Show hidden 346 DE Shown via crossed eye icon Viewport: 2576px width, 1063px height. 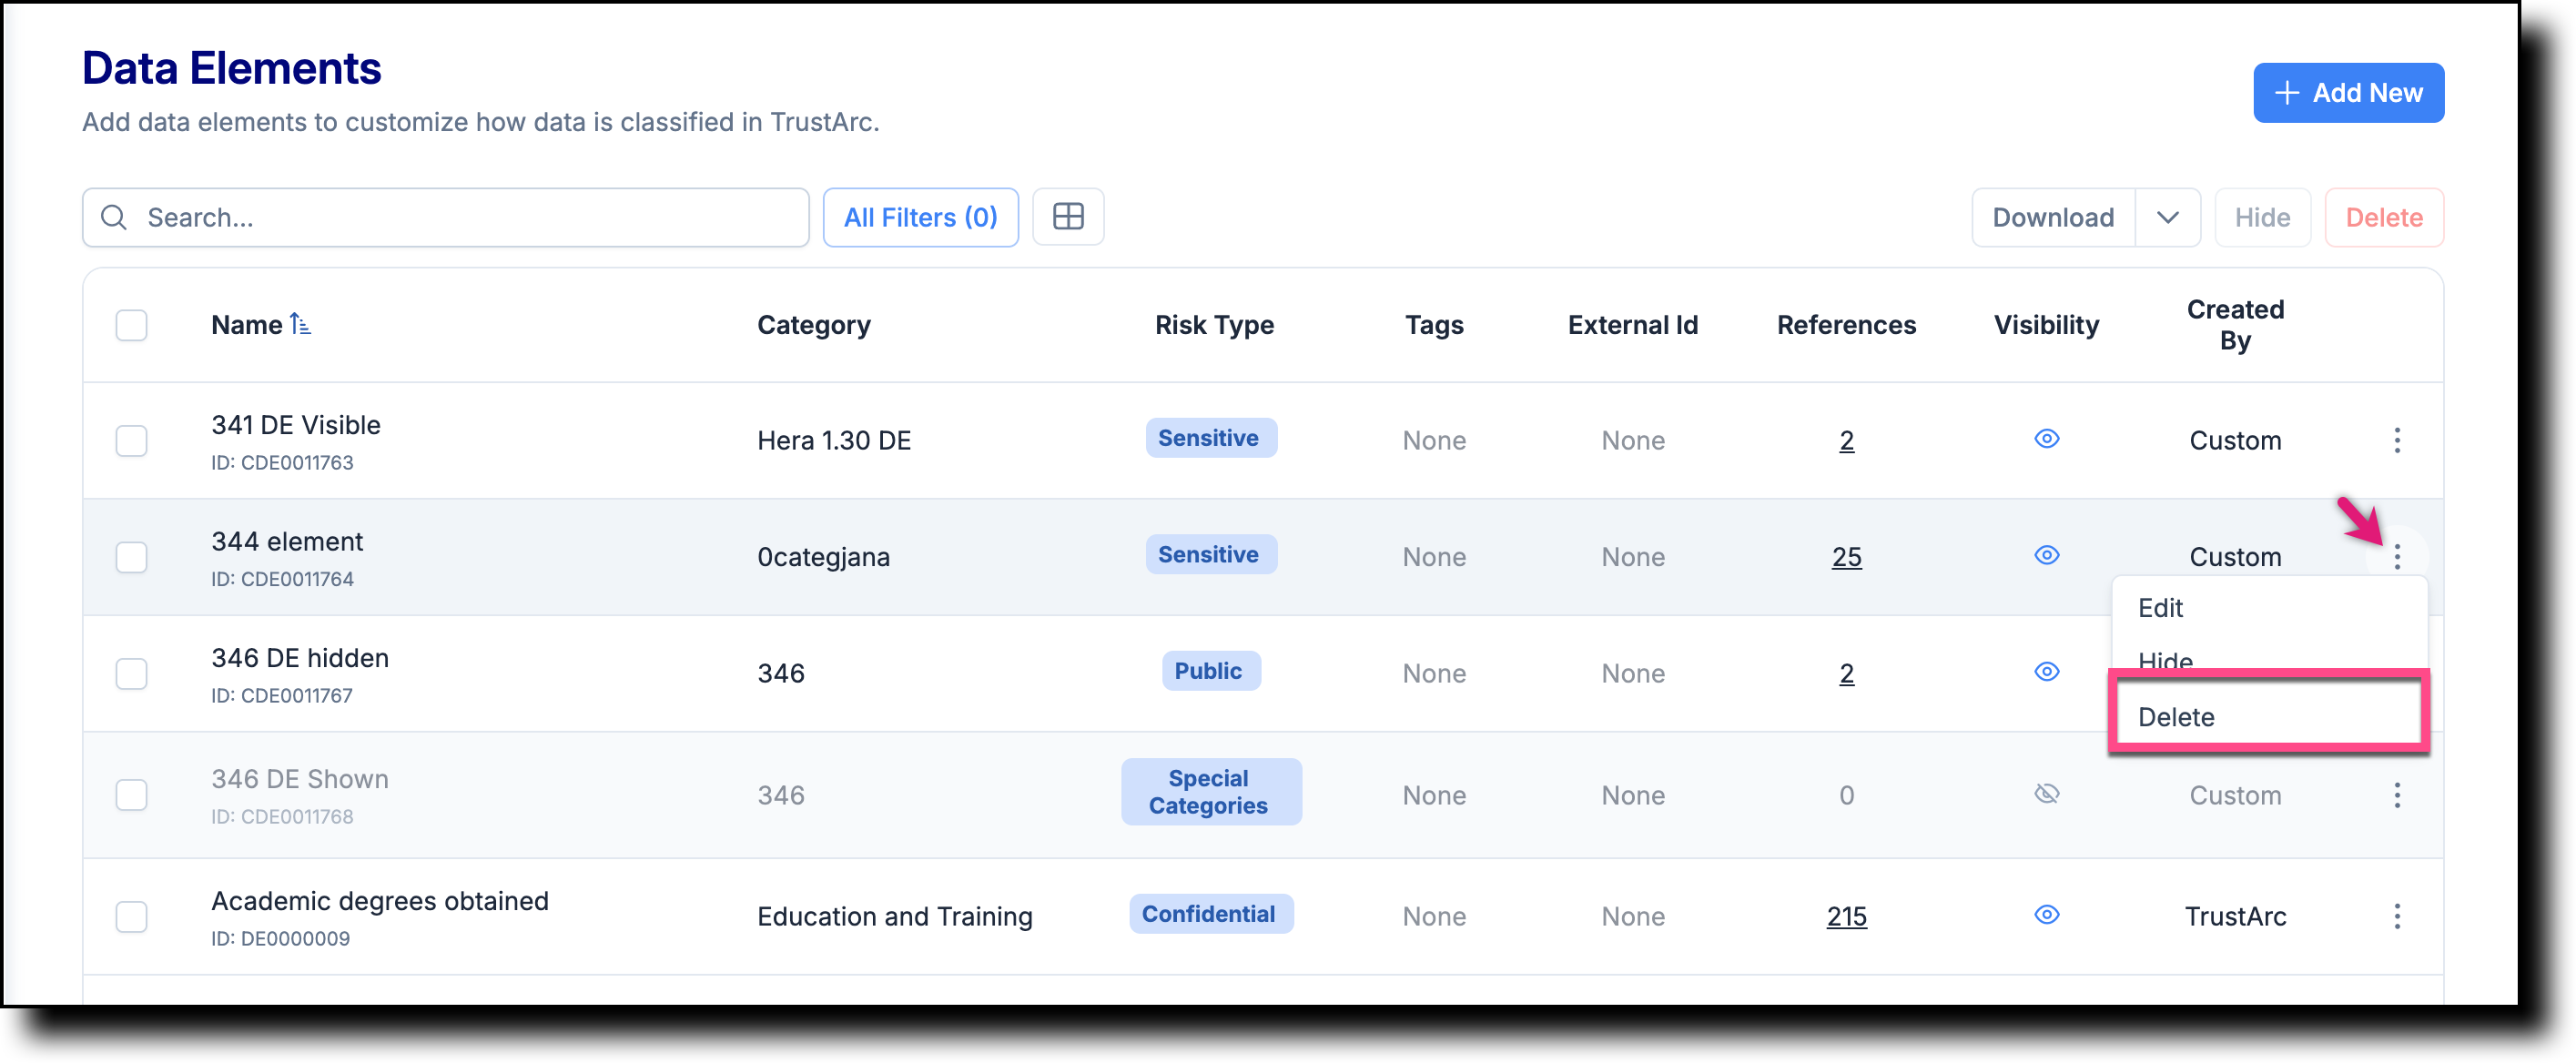coord(2046,793)
